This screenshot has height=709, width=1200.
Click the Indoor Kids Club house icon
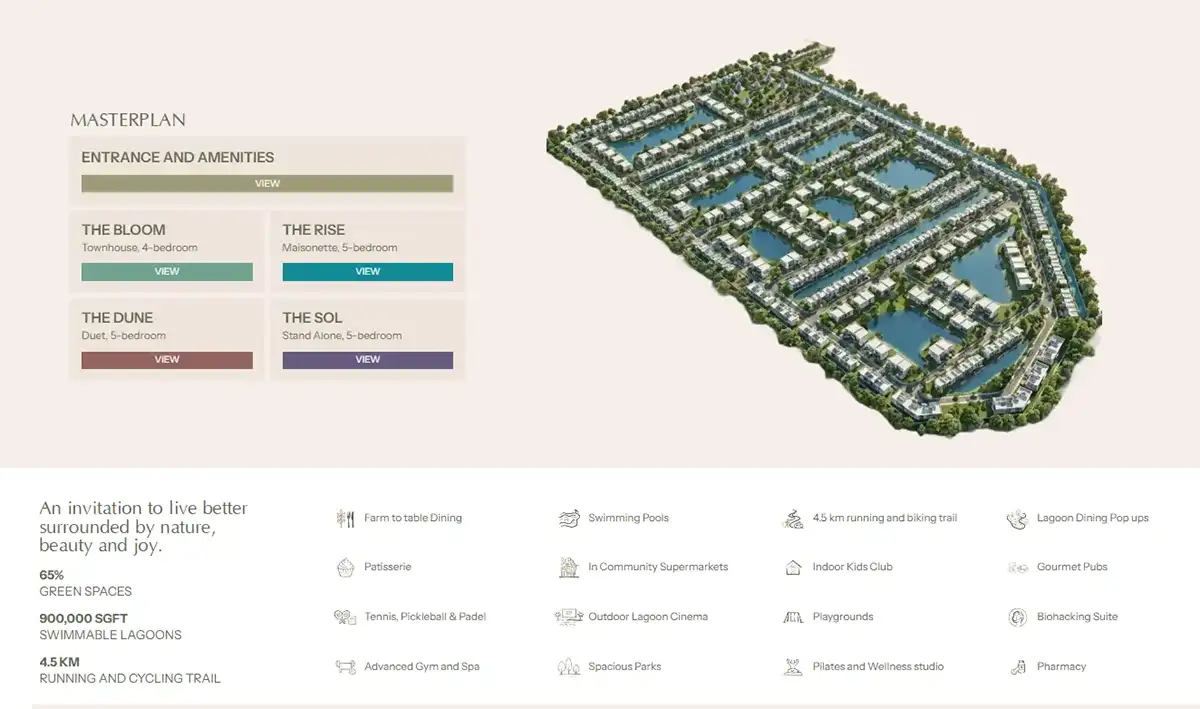tap(793, 567)
